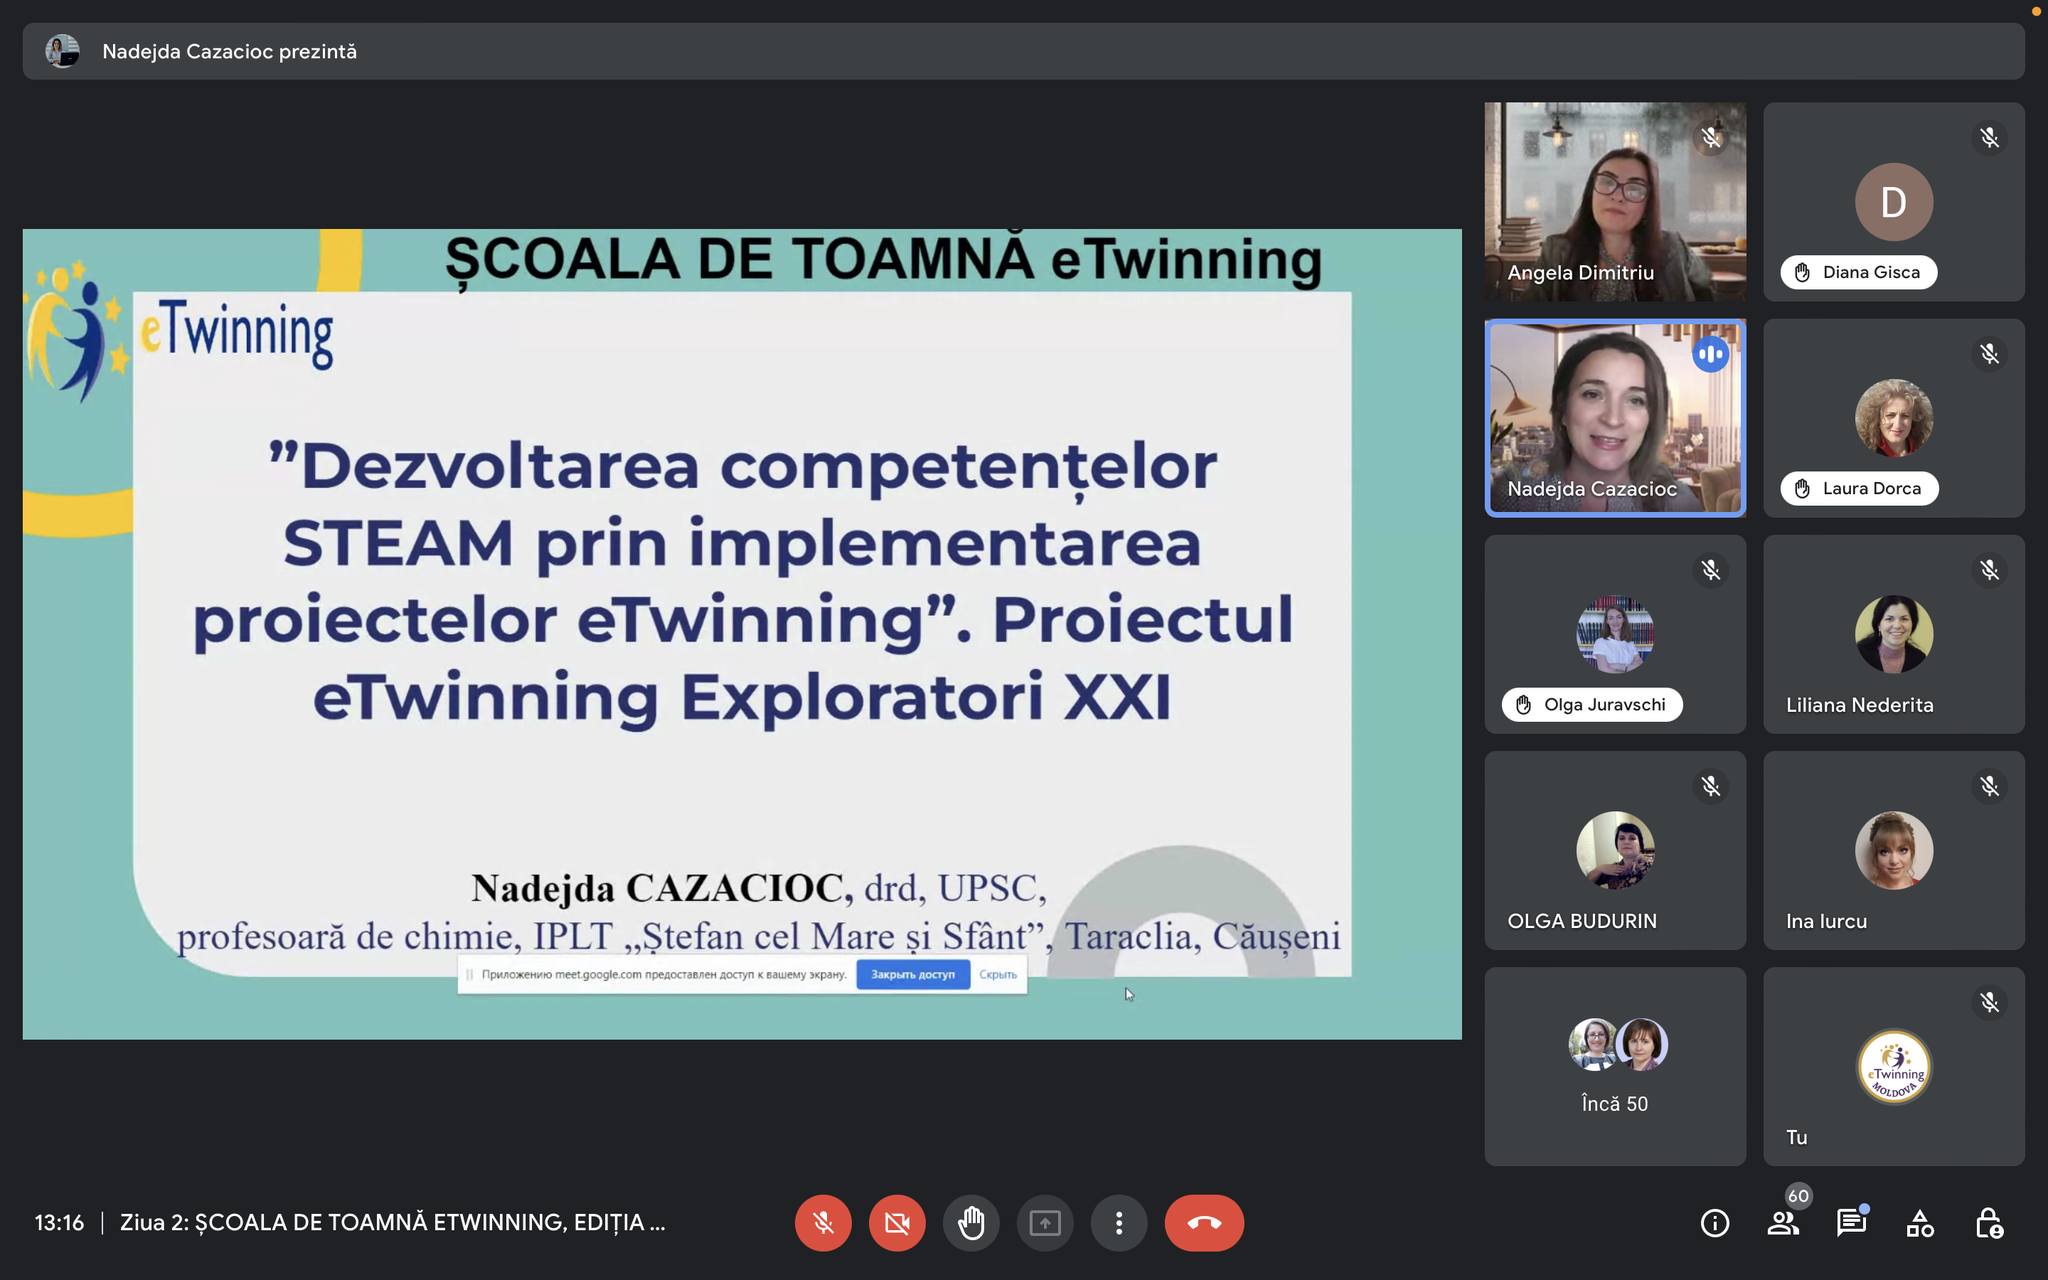
Task: Click Ina Iurcu's profile avatar
Action: [1894, 850]
